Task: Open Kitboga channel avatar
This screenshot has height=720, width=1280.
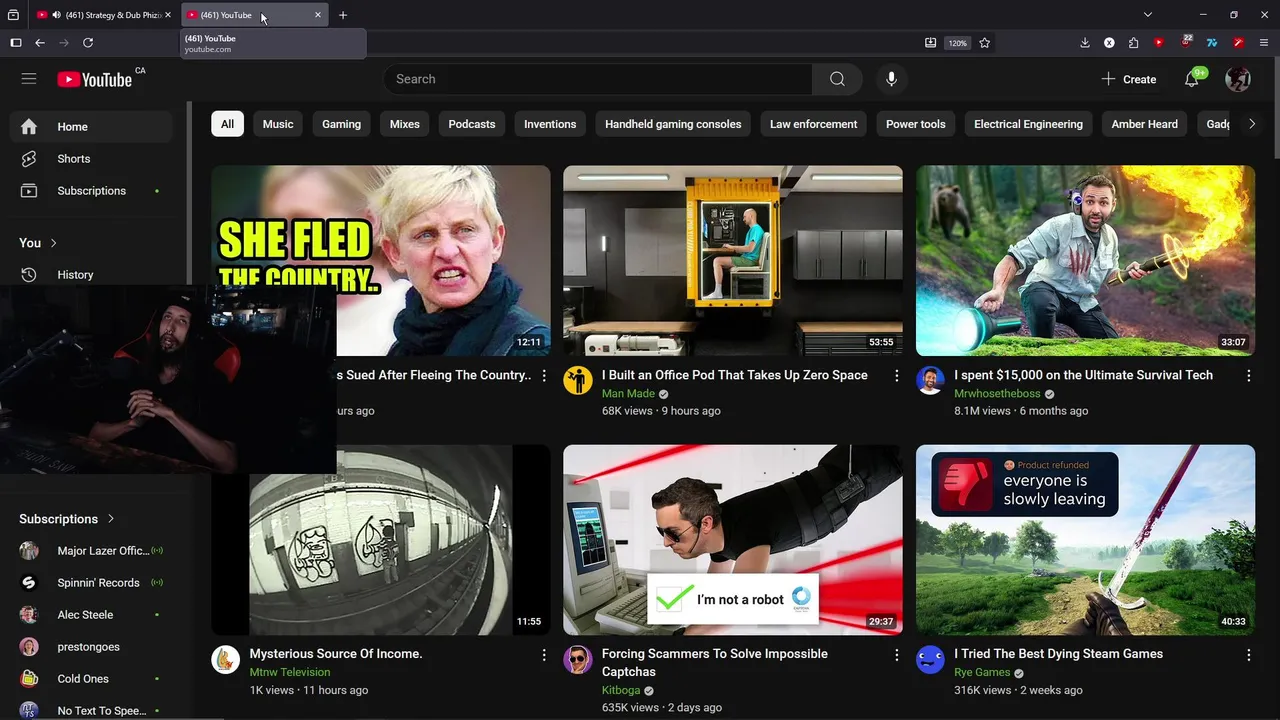Action: [578, 659]
